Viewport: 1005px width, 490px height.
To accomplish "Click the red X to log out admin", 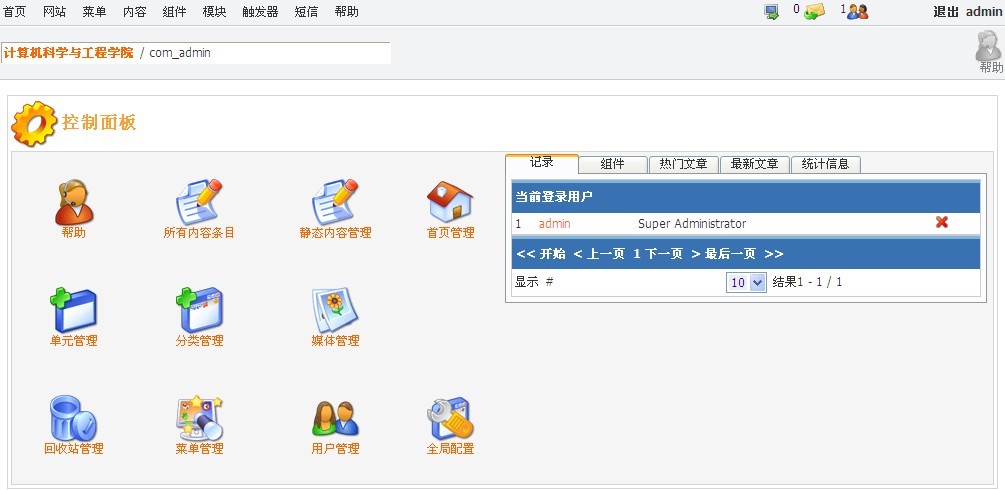I will point(941,223).
